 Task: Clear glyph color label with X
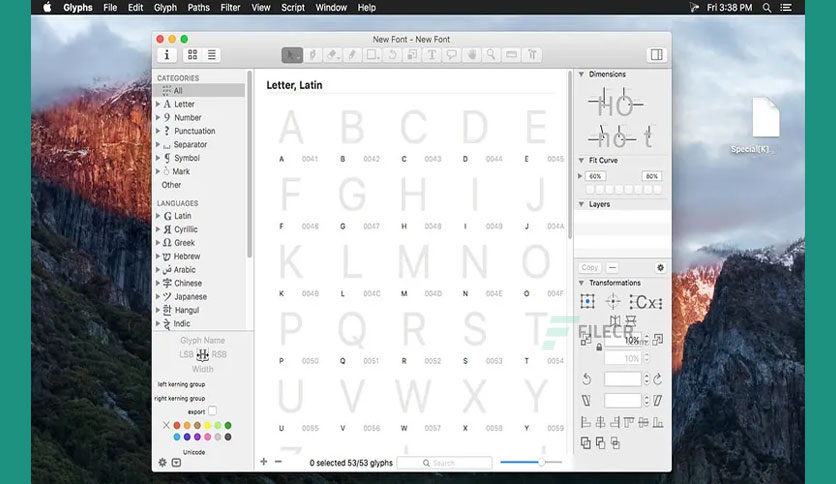click(166, 425)
